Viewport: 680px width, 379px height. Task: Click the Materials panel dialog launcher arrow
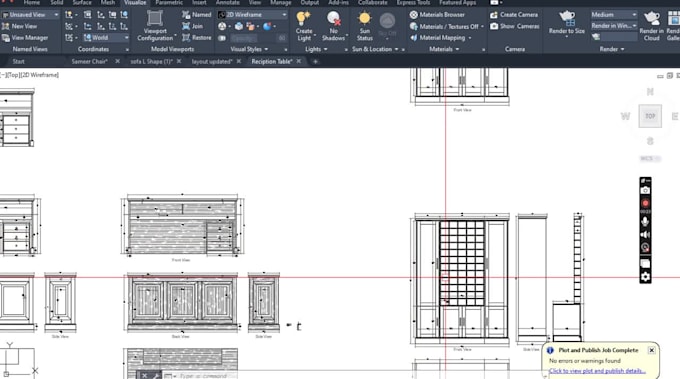[484, 50]
